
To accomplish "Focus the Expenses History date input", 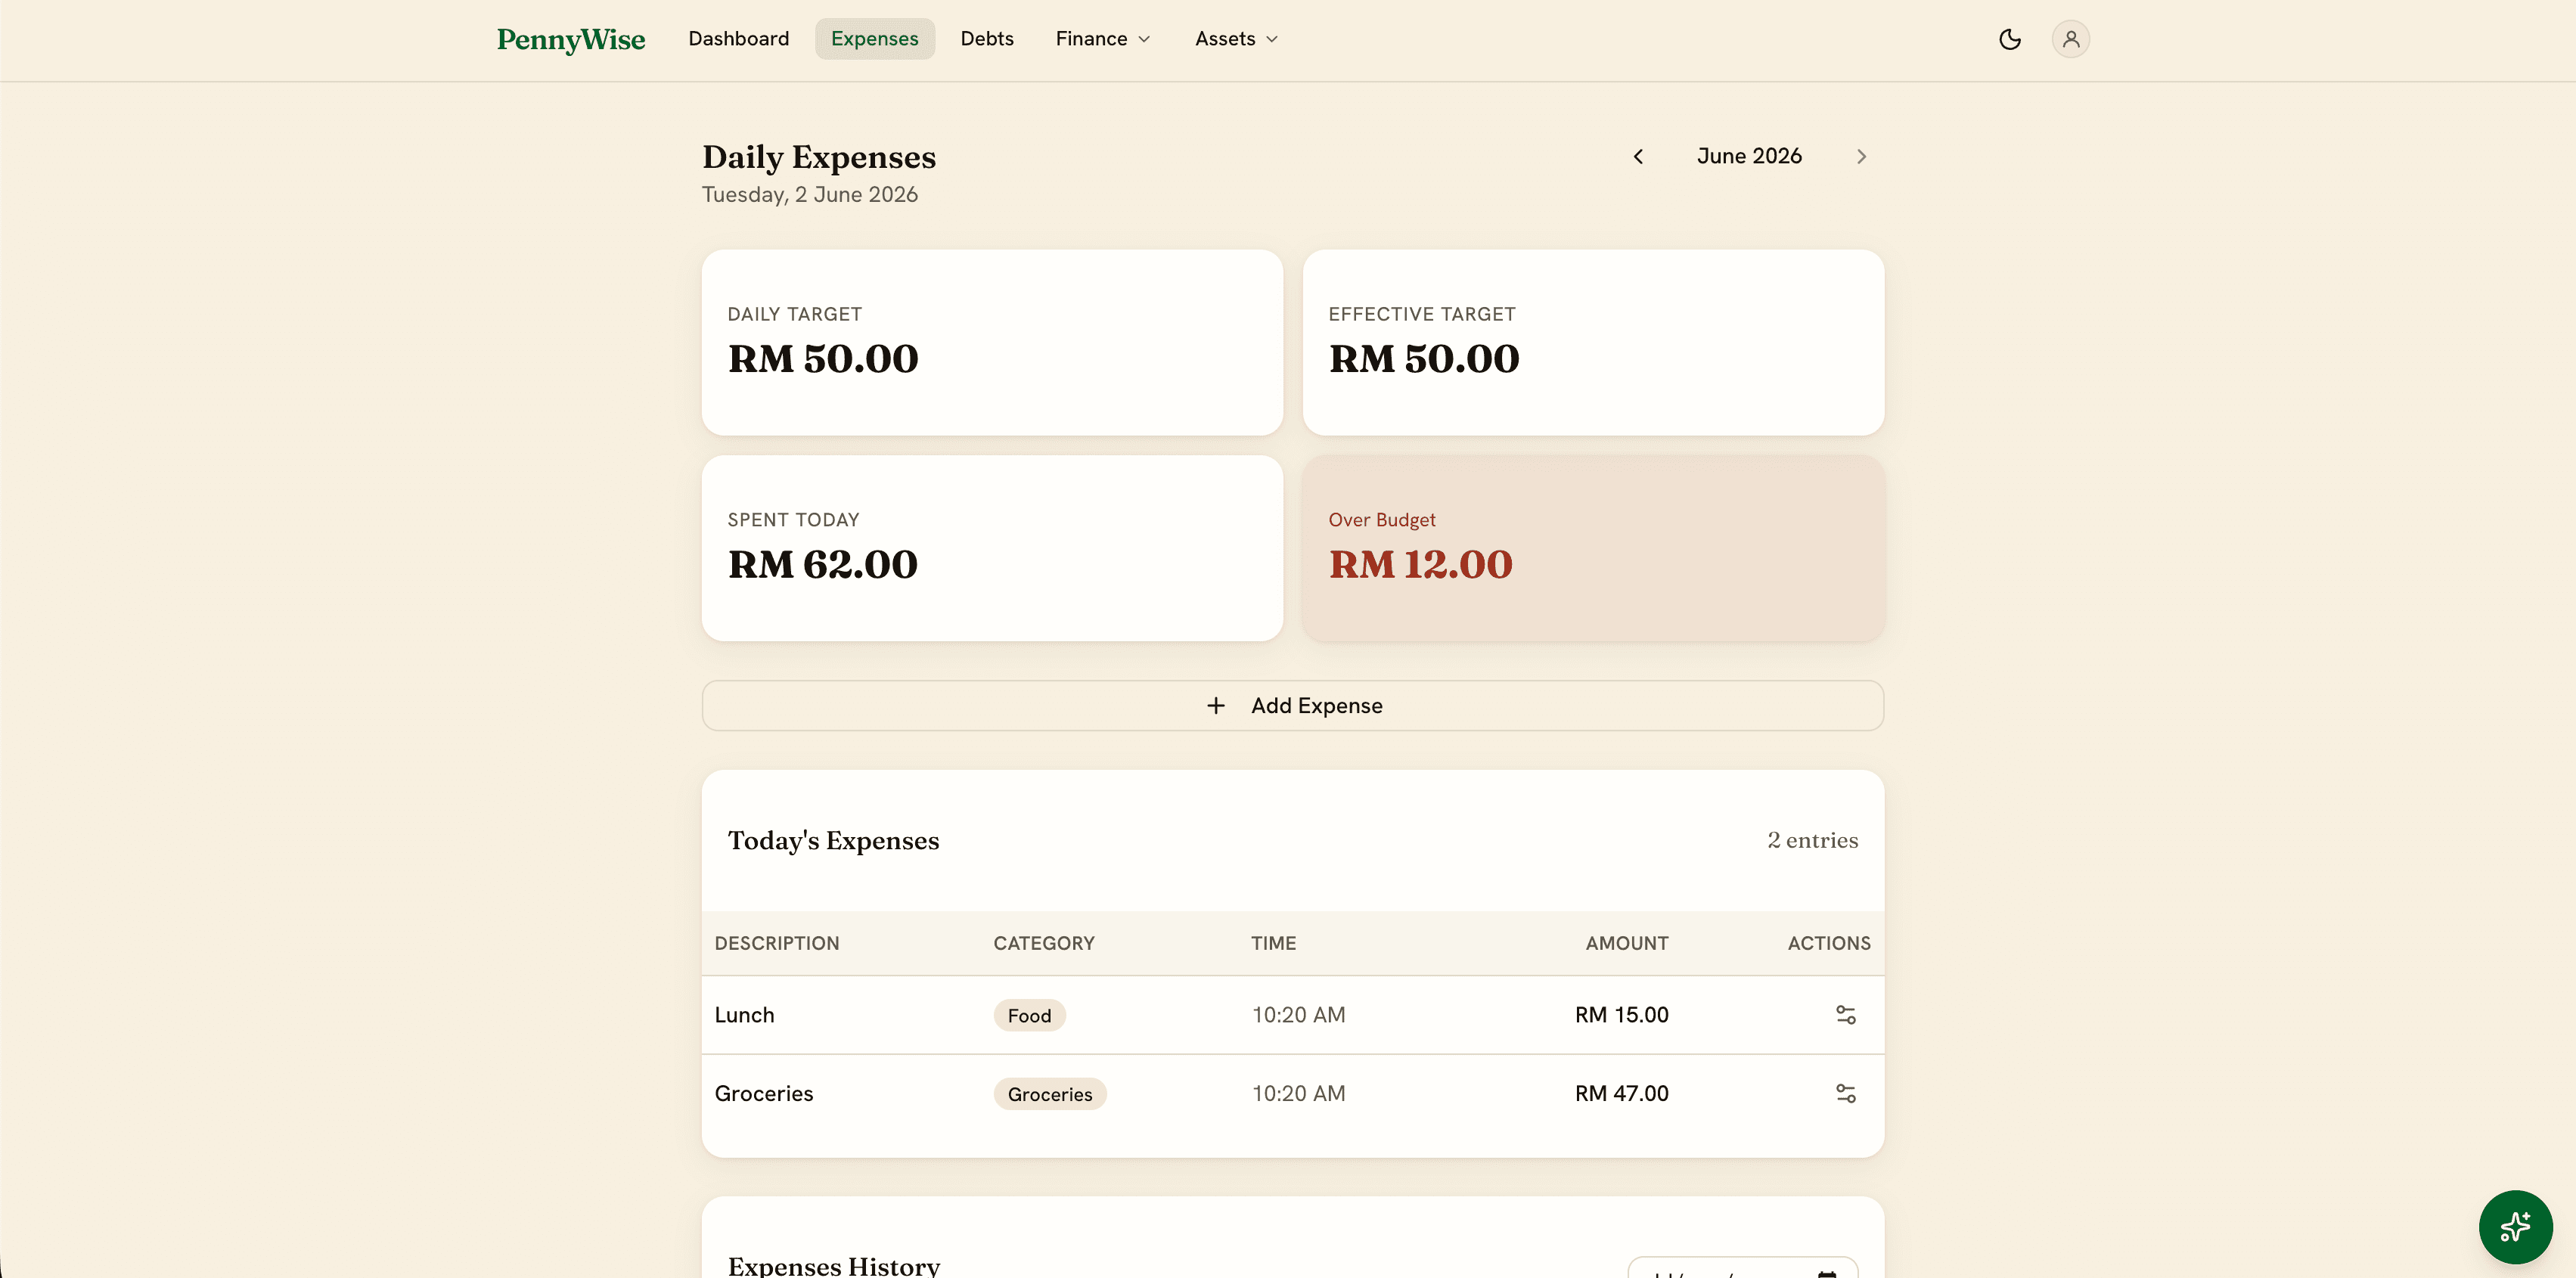I will click(1741, 1268).
